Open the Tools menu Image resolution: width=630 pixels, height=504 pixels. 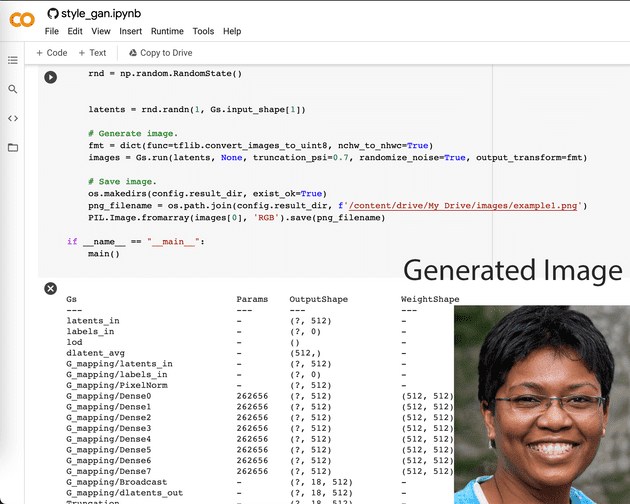(x=203, y=31)
